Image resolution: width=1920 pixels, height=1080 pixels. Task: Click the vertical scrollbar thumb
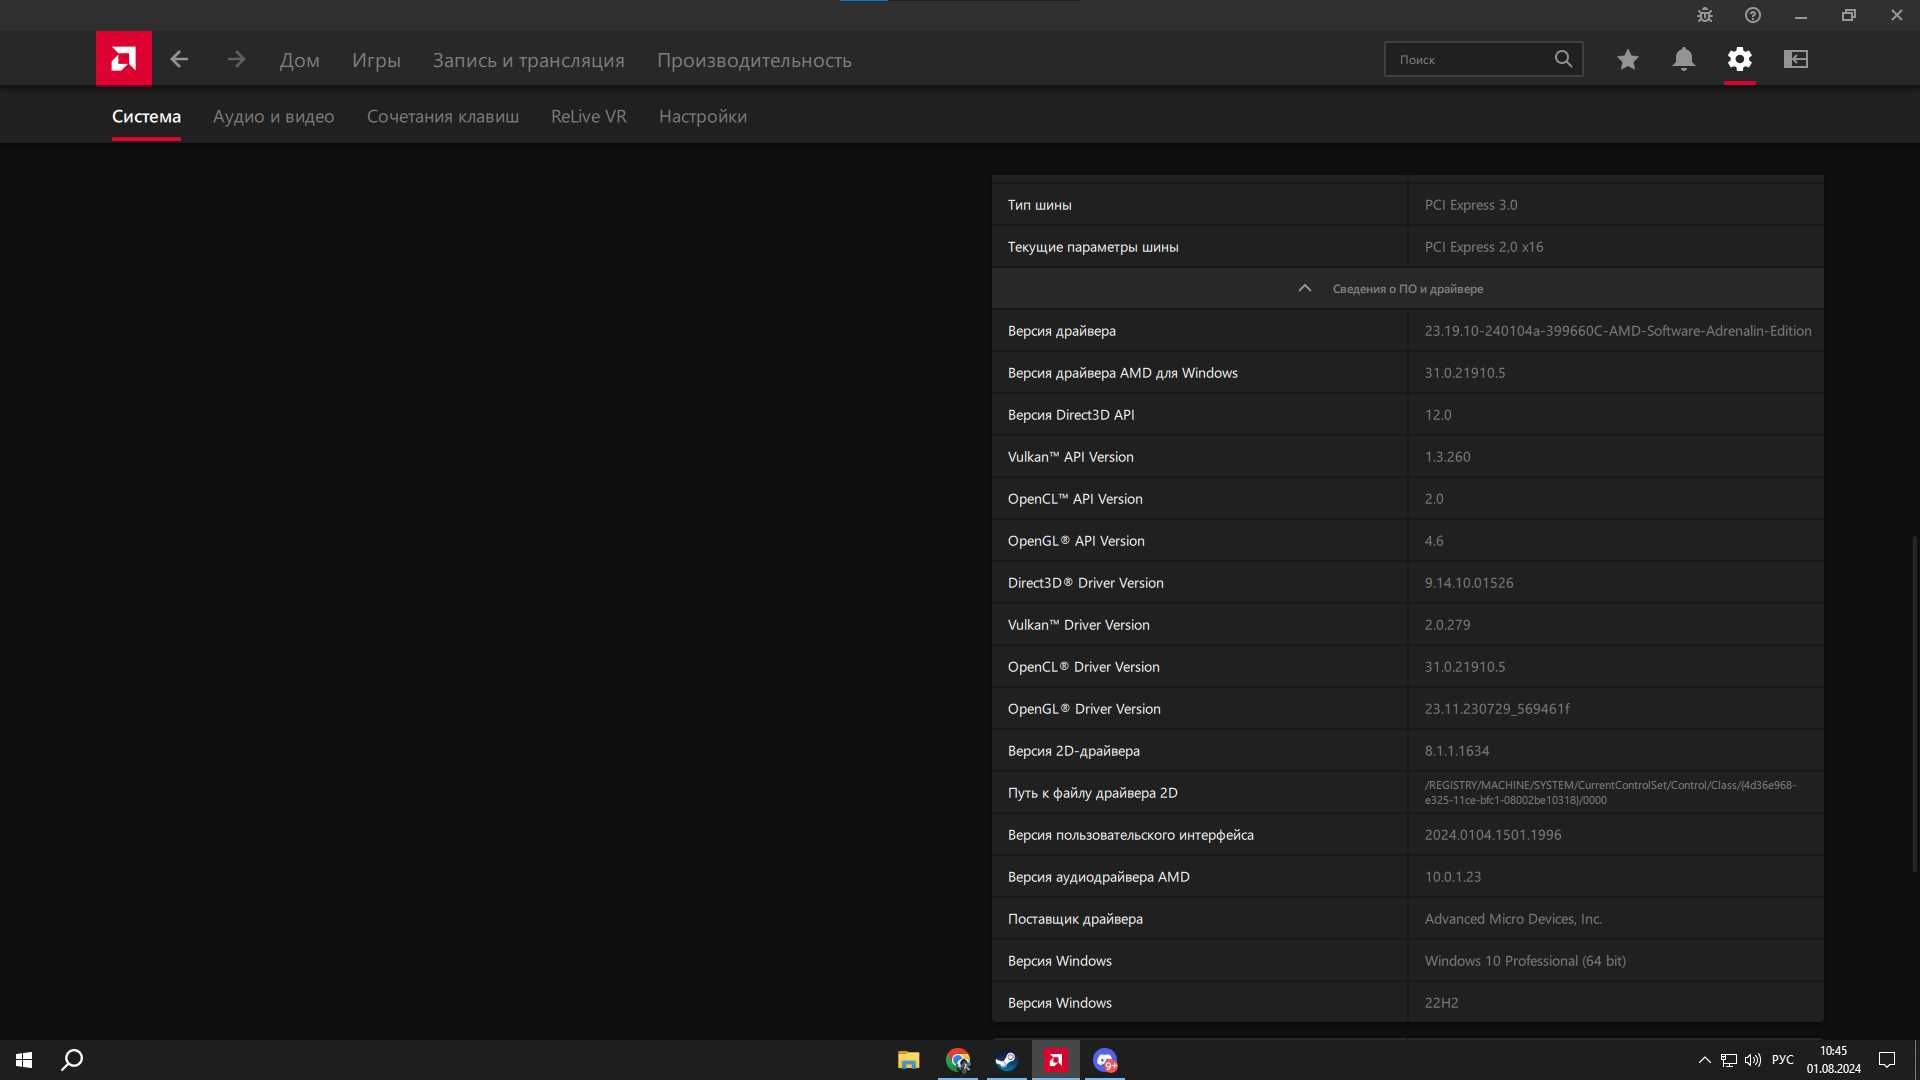pos(1915,705)
